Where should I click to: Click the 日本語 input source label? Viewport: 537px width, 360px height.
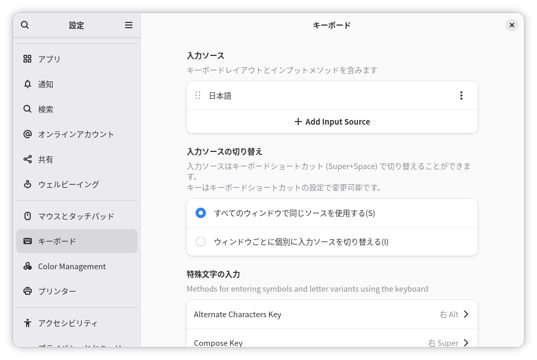220,96
